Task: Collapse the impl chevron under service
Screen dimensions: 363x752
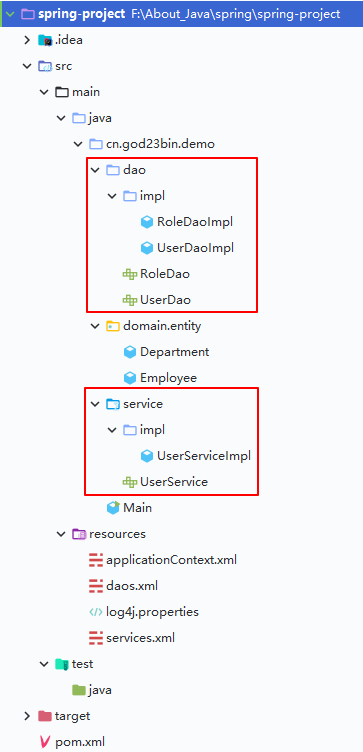Action: 112,430
